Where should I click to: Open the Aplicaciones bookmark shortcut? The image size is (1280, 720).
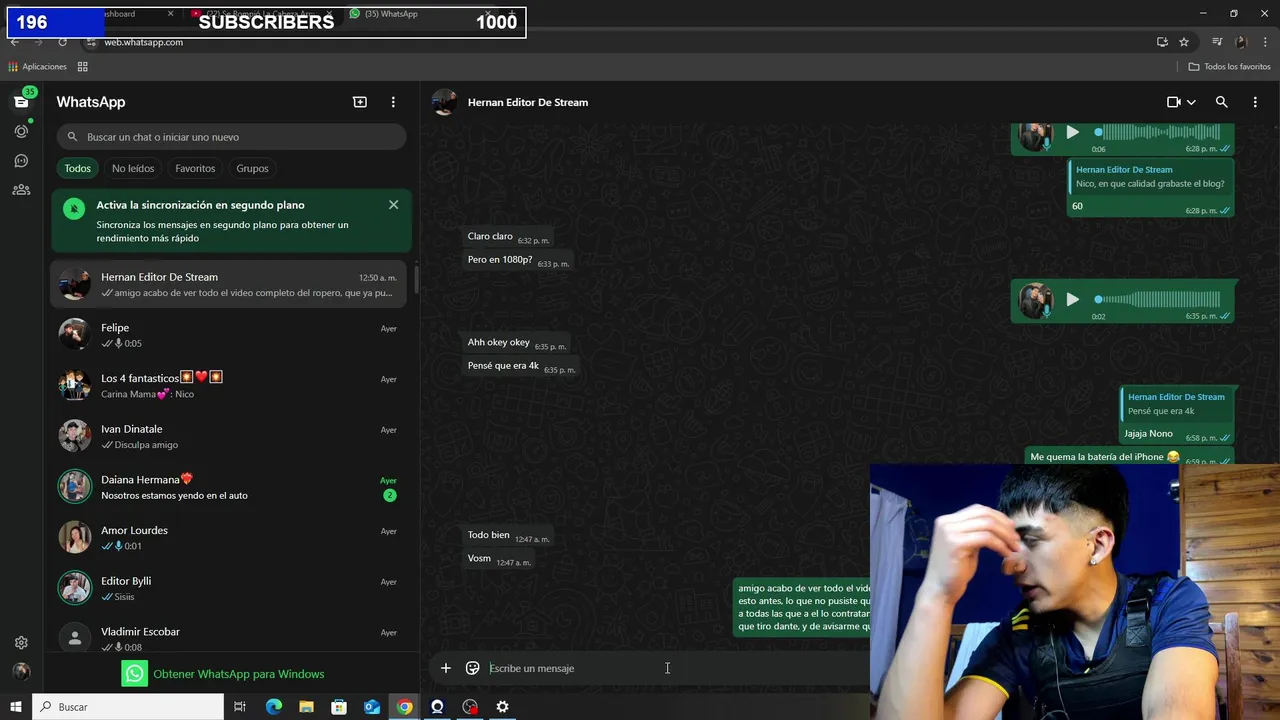(37, 67)
